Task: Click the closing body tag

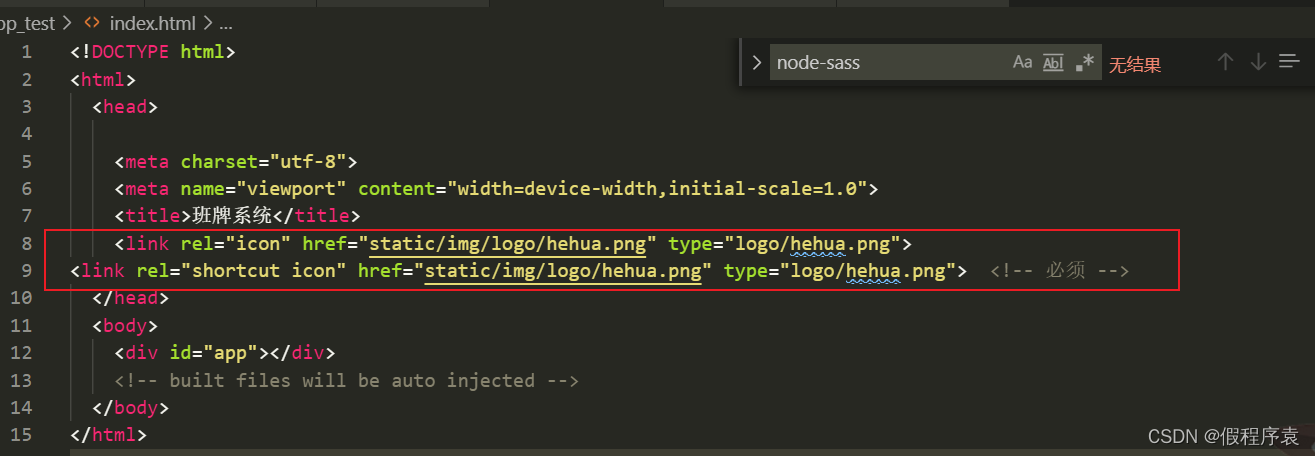Action: pyautogui.click(x=131, y=408)
